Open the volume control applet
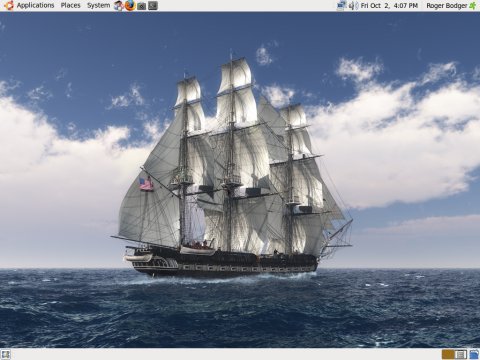 click(x=353, y=5)
